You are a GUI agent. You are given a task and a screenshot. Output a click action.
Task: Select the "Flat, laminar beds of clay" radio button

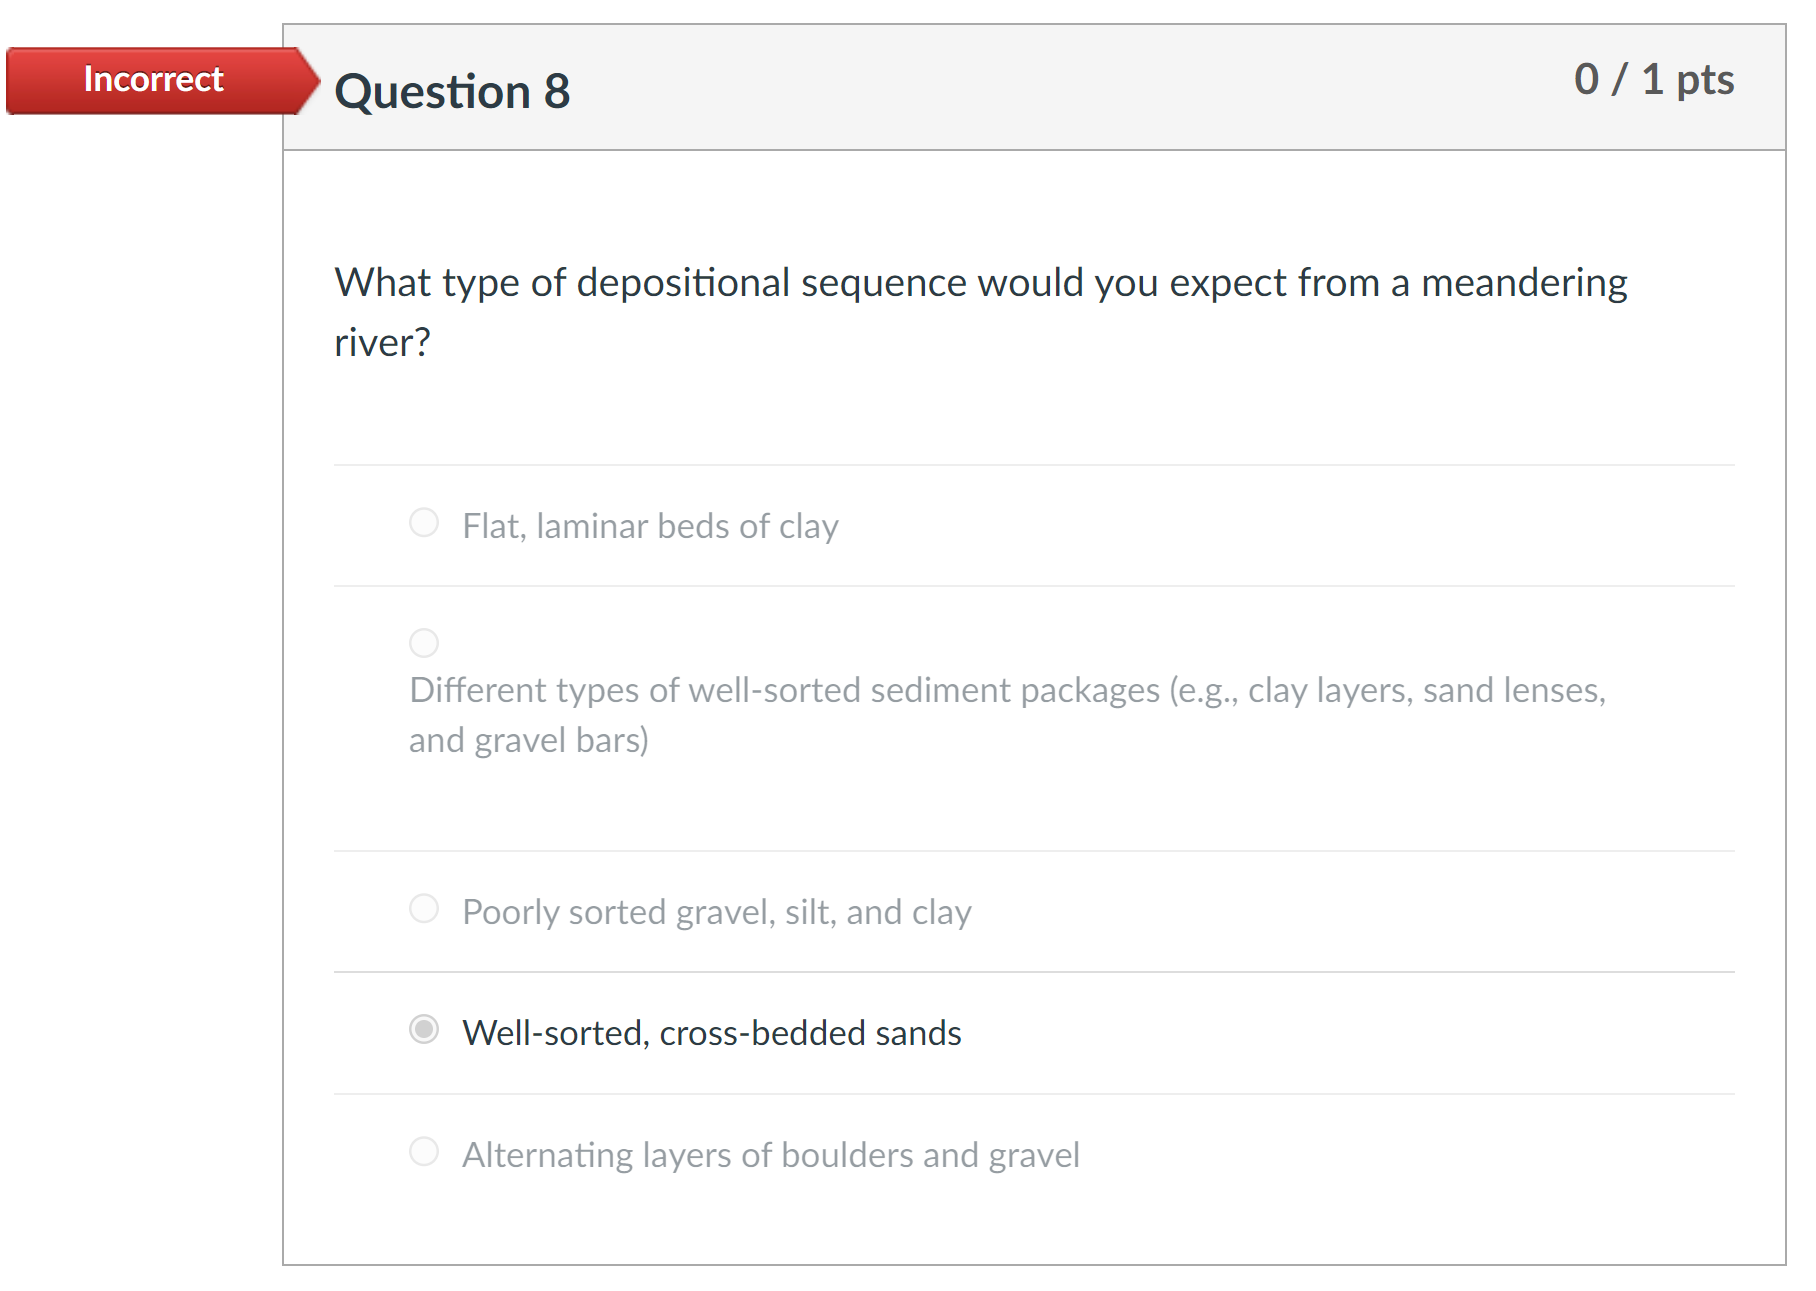point(424,523)
